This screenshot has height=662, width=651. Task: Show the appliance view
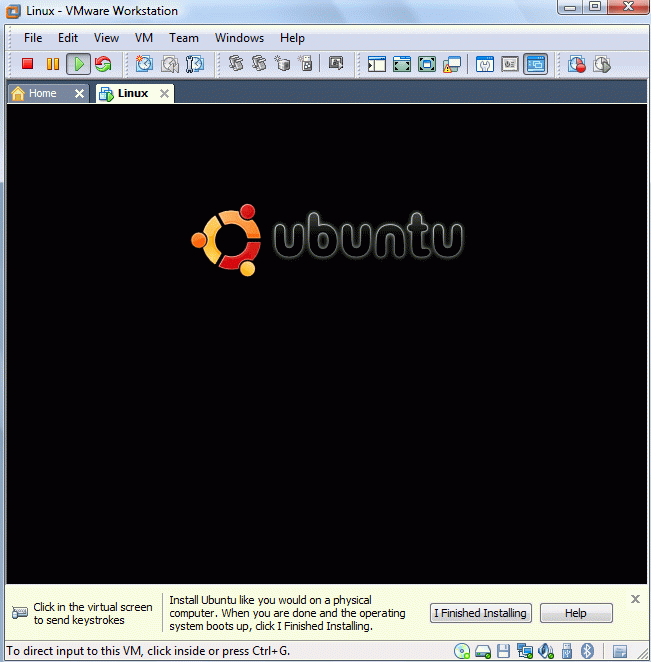[x=510, y=64]
